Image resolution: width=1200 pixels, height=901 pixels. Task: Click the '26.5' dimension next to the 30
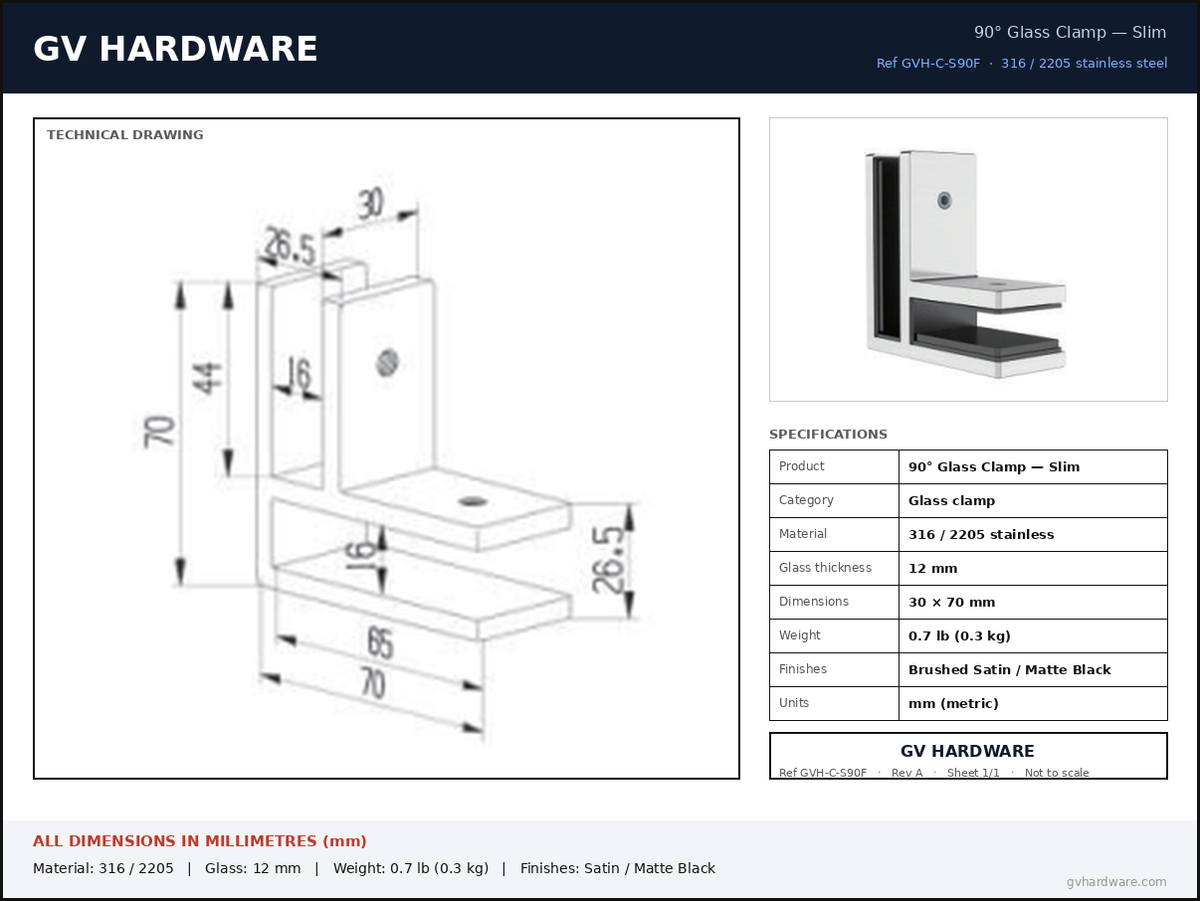click(291, 246)
